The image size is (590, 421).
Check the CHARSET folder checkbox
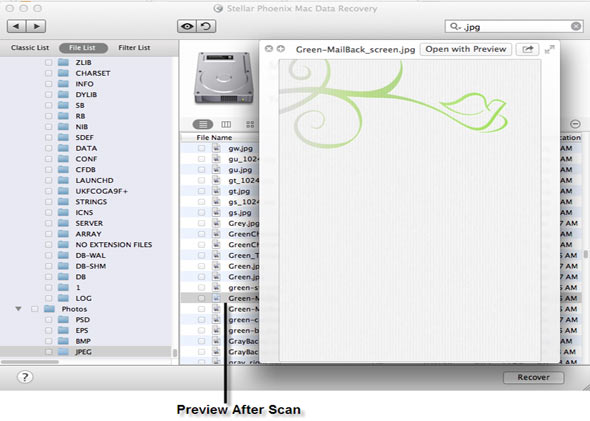point(49,73)
